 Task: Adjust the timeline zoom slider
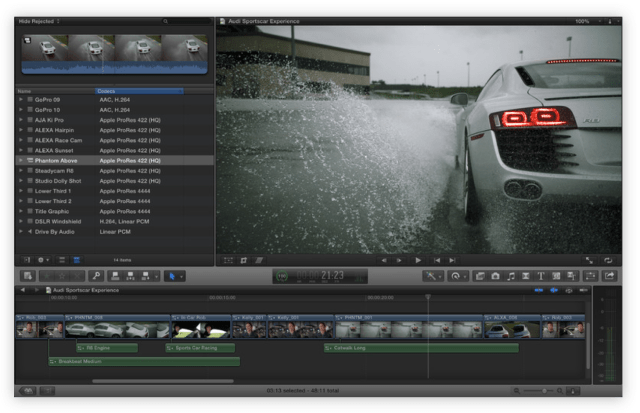pos(545,390)
